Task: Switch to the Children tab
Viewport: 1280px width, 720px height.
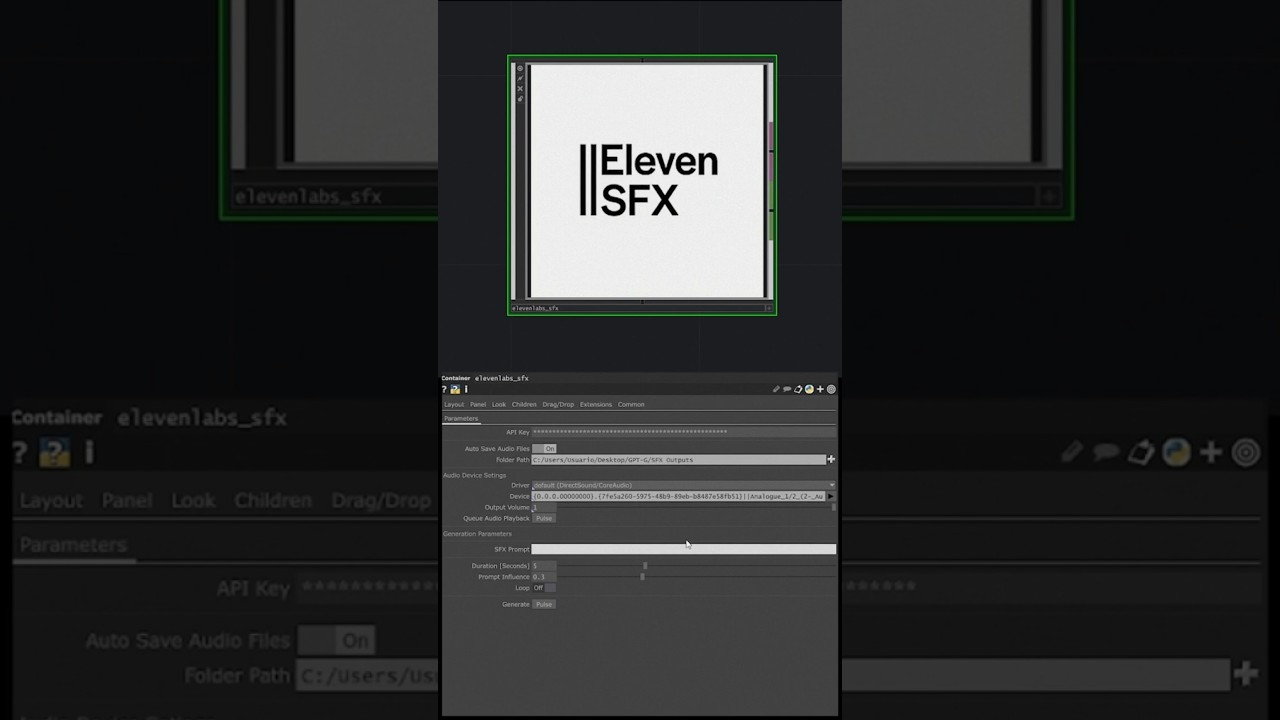Action: pos(524,404)
